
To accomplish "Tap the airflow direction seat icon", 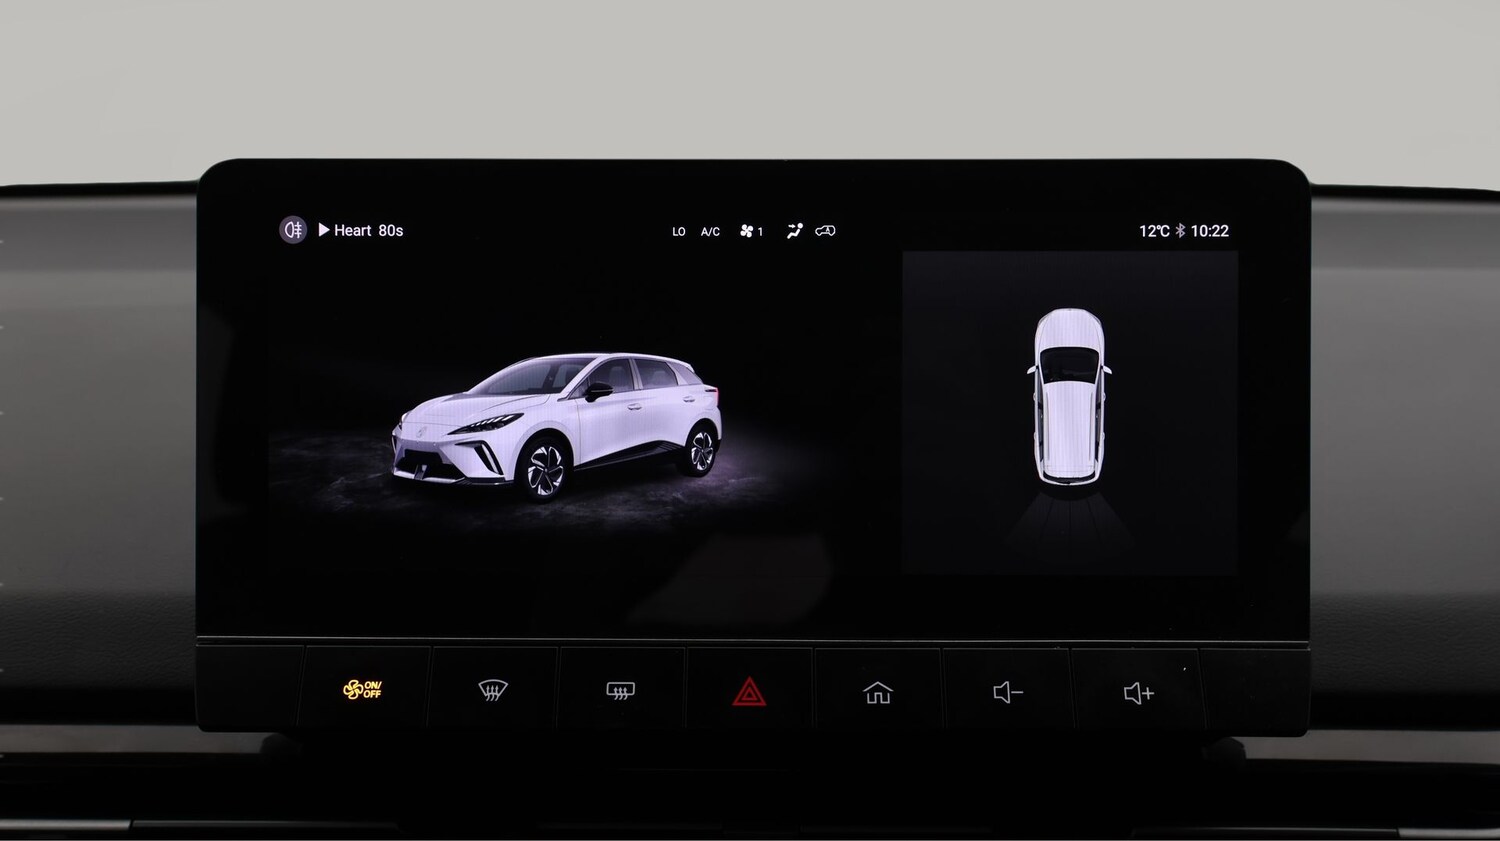I will [x=794, y=231].
